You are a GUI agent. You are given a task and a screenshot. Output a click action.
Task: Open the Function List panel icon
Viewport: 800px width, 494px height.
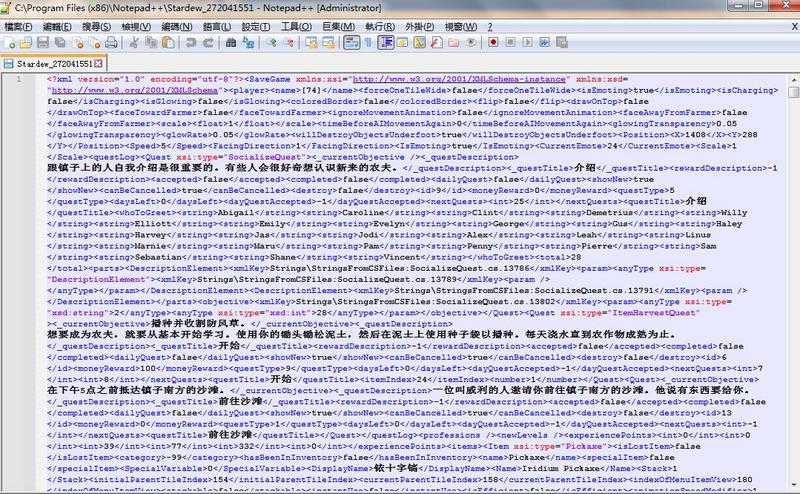tap(437, 43)
